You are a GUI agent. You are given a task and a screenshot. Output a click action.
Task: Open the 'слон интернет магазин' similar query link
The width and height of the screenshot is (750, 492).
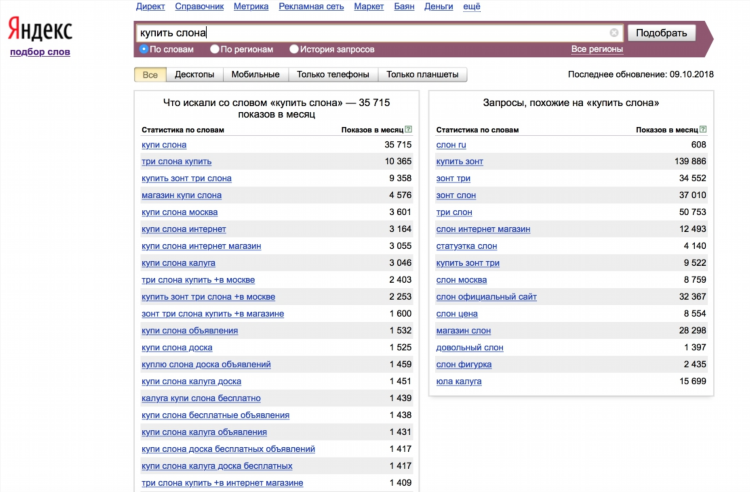tap(483, 229)
